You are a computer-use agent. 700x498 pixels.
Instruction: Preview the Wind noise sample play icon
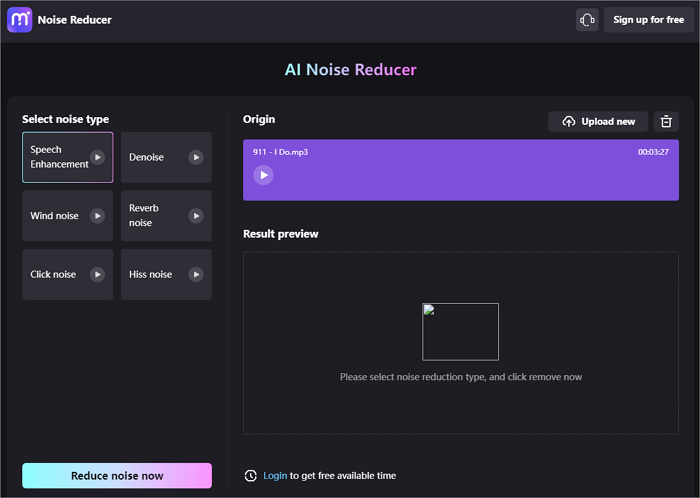[x=97, y=215]
